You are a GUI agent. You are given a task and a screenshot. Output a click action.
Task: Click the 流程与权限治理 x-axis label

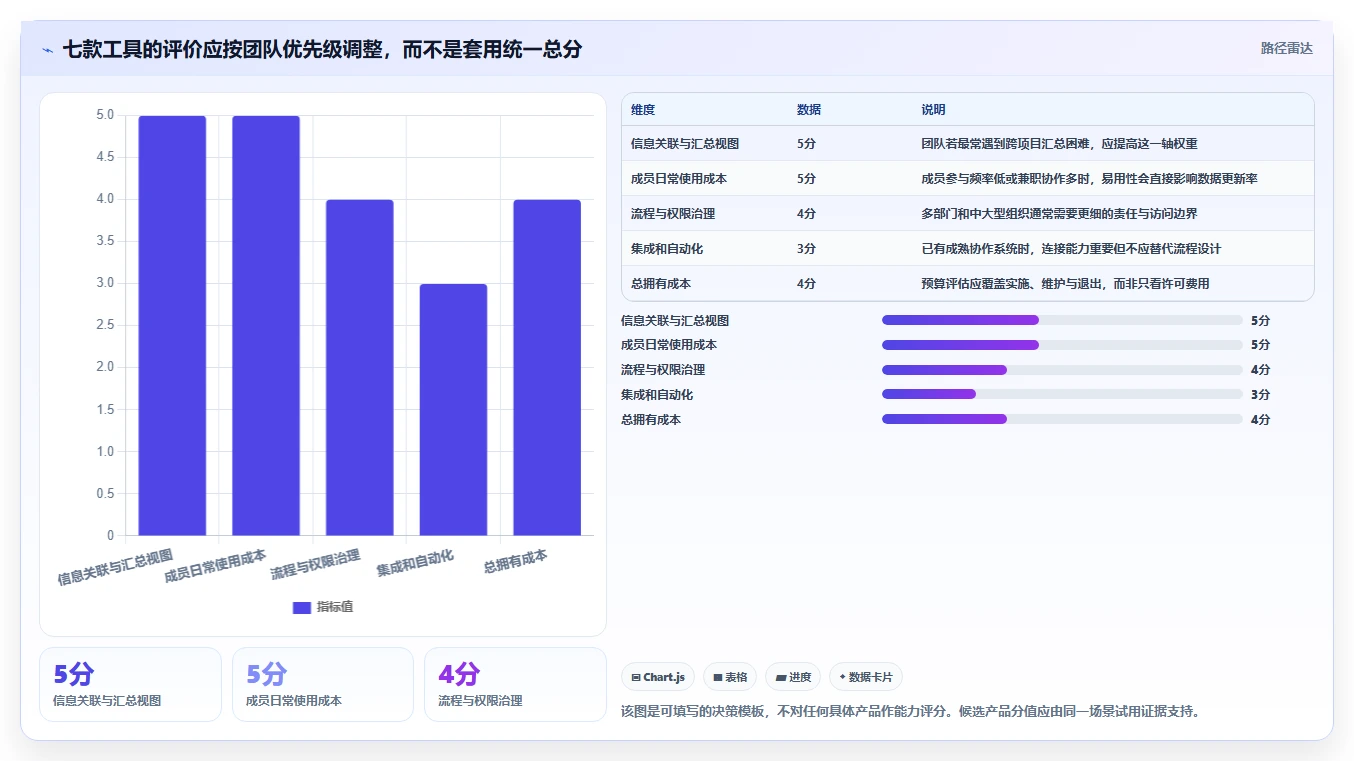tap(315, 564)
